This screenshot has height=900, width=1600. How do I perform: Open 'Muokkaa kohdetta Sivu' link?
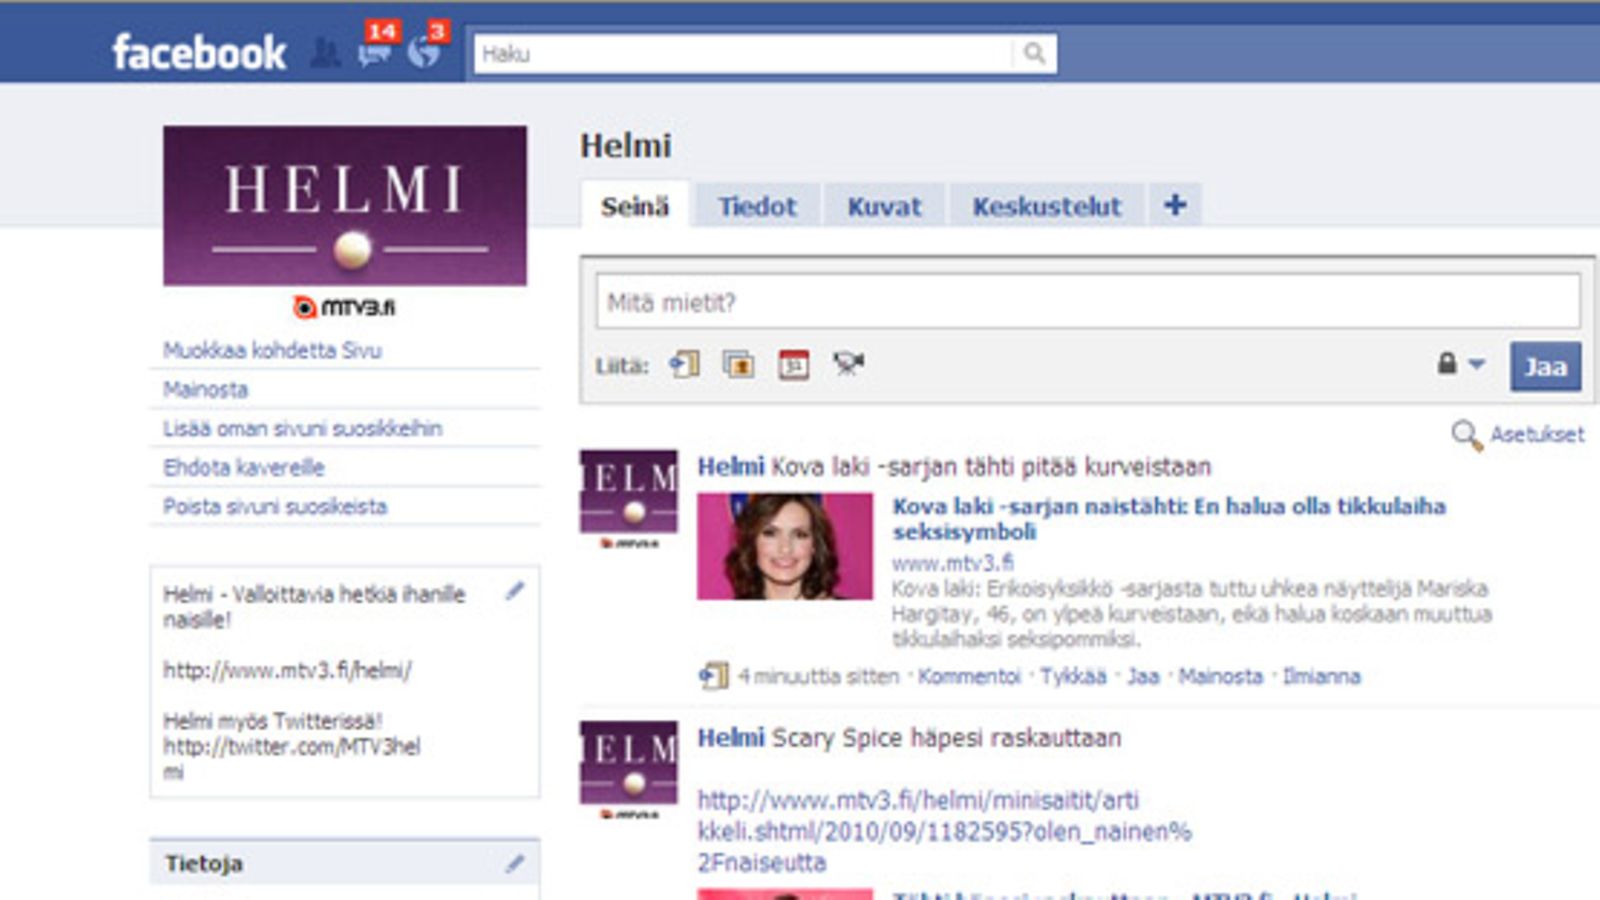pos(272,350)
